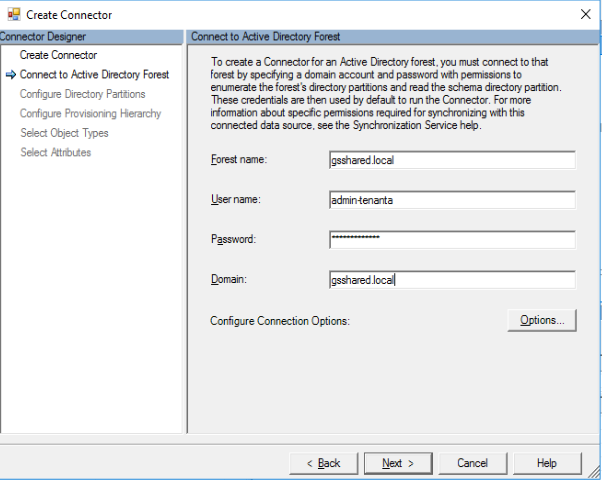Click into the Password field
Viewport: 602px width, 480px height.
(x=451, y=240)
